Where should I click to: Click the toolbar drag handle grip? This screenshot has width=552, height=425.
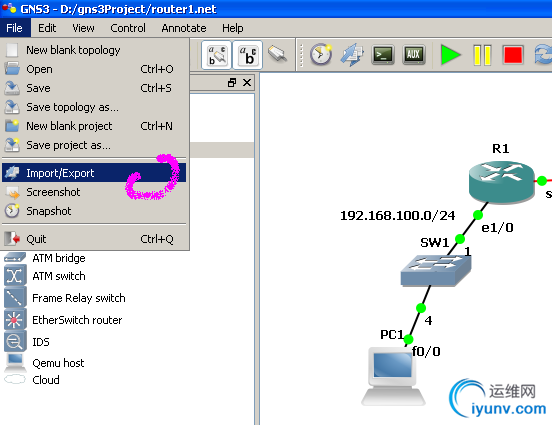(x=301, y=55)
